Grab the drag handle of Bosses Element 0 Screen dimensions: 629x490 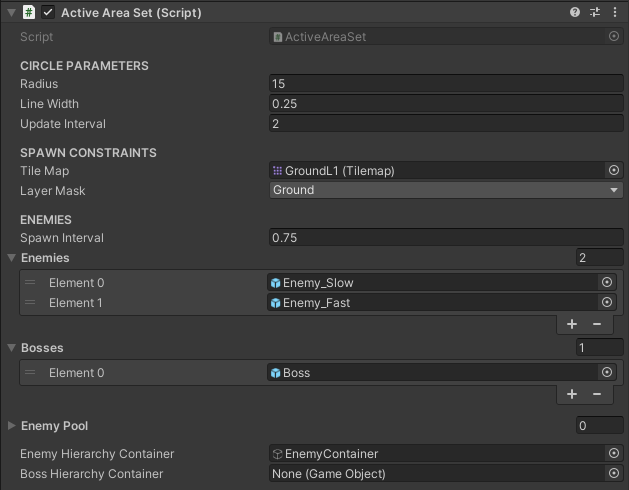pos(30,372)
